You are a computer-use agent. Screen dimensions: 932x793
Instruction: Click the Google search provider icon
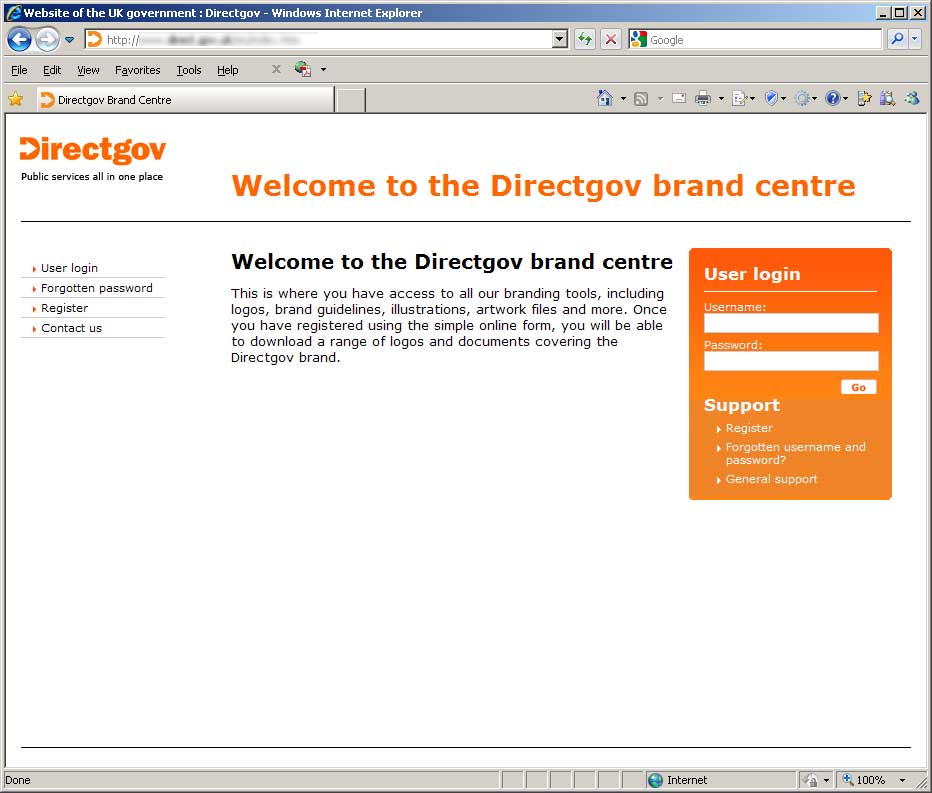[x=638, y=39]
